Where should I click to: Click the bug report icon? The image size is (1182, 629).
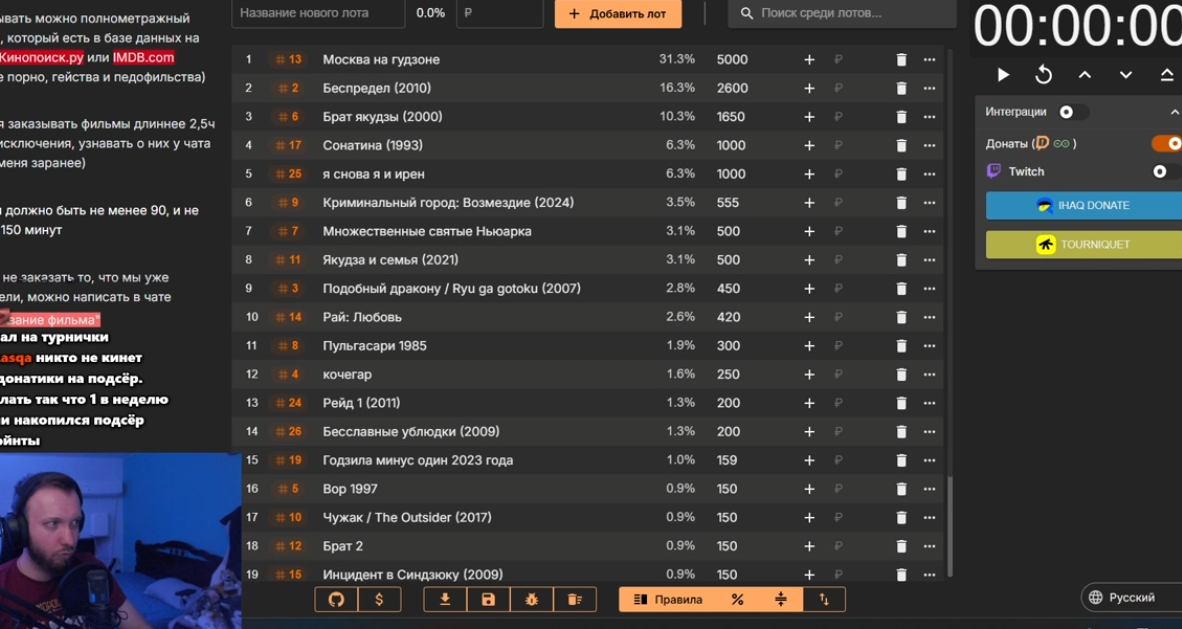coord(531,599)
